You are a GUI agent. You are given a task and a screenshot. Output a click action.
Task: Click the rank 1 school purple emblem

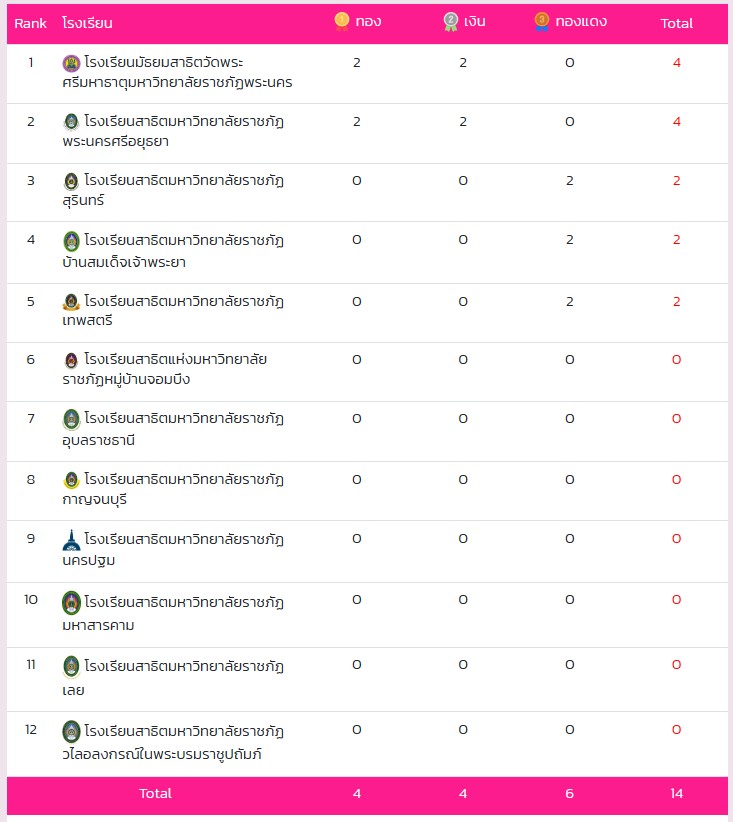point(71,63)
